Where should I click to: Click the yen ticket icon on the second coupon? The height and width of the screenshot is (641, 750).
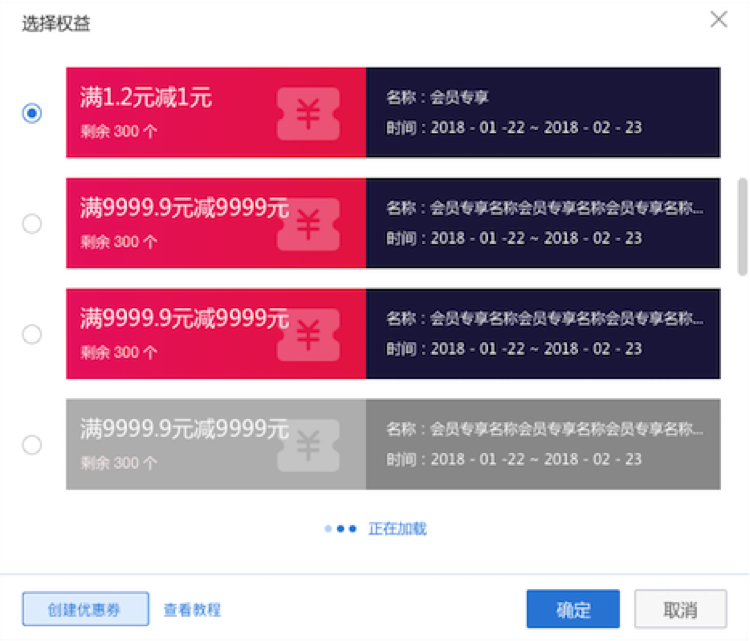308,225
